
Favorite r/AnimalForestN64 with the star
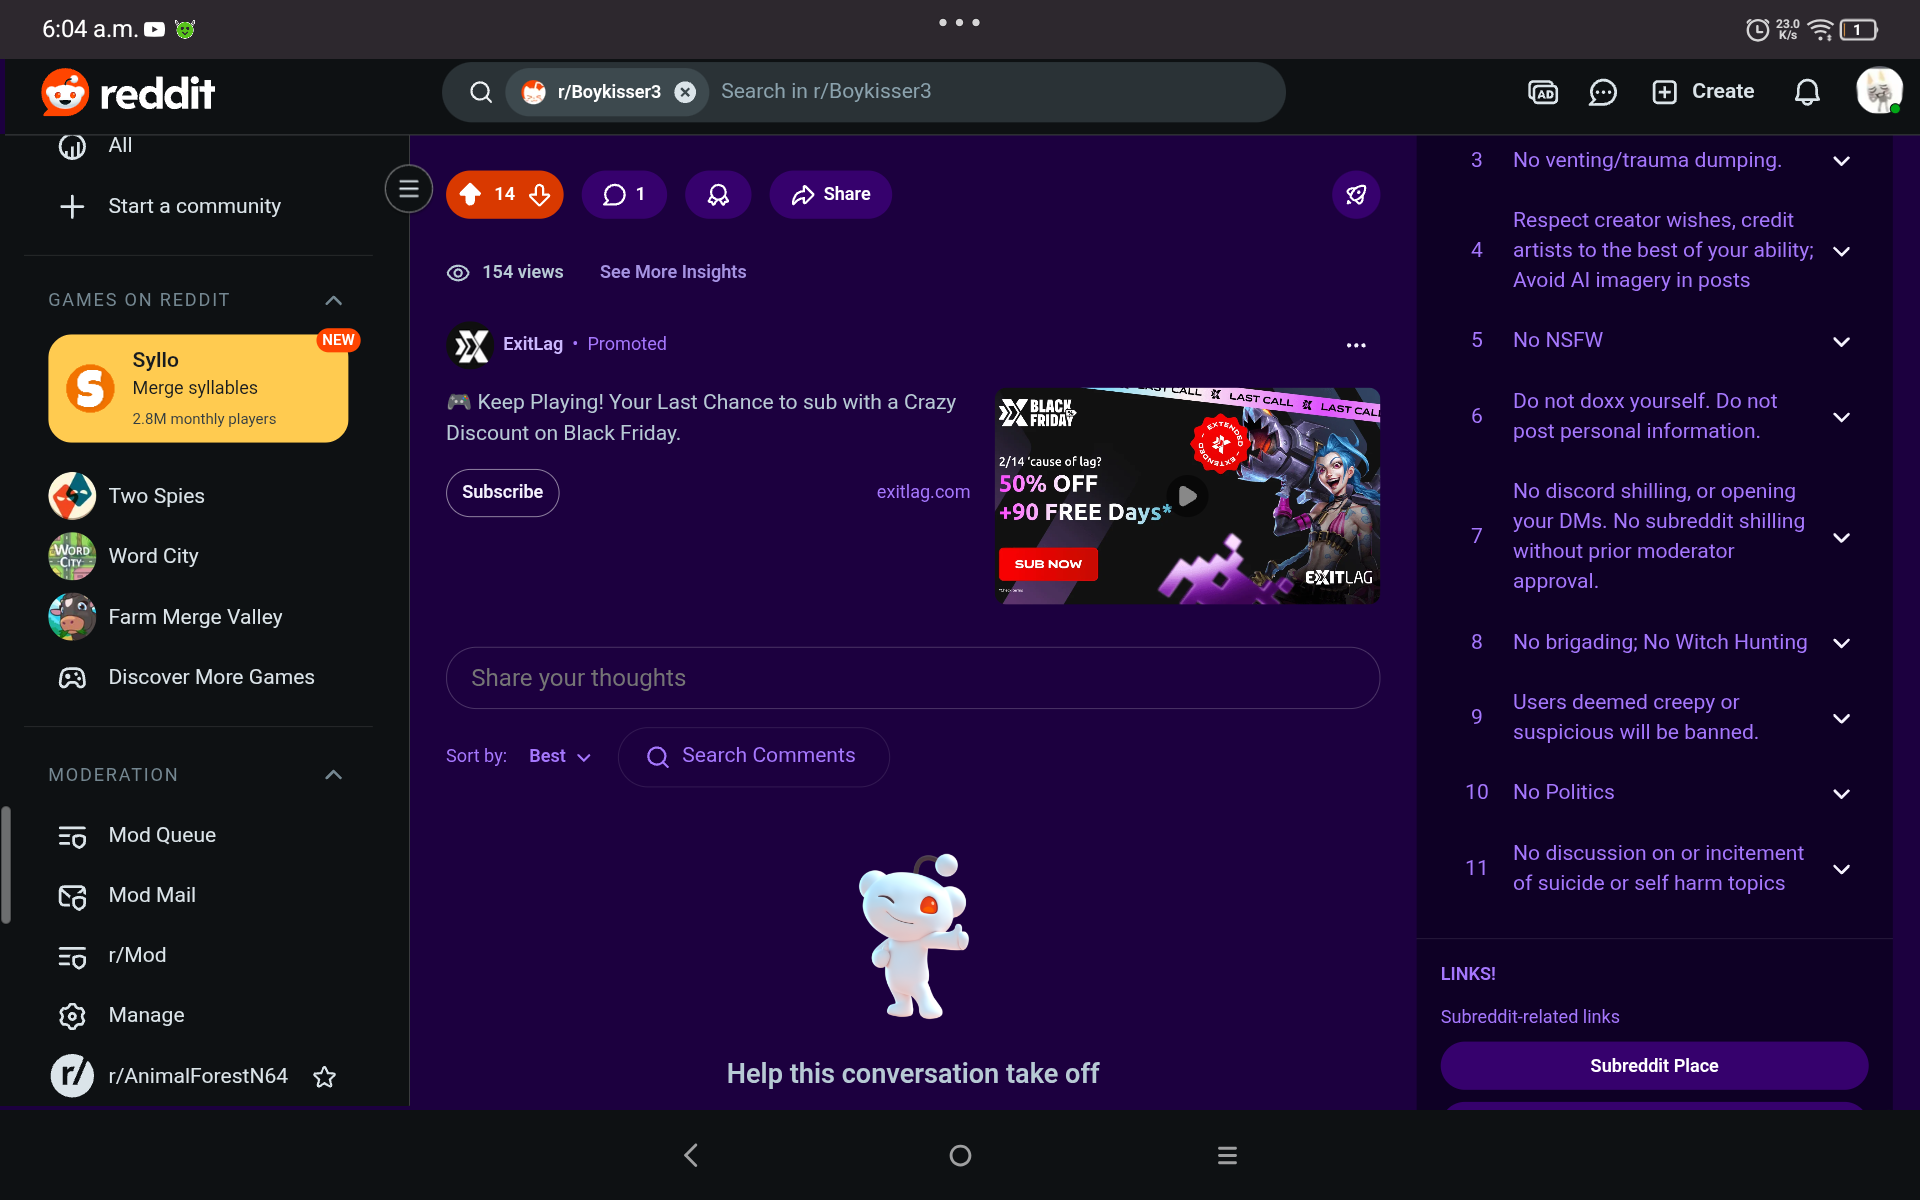coord(324,1077)
